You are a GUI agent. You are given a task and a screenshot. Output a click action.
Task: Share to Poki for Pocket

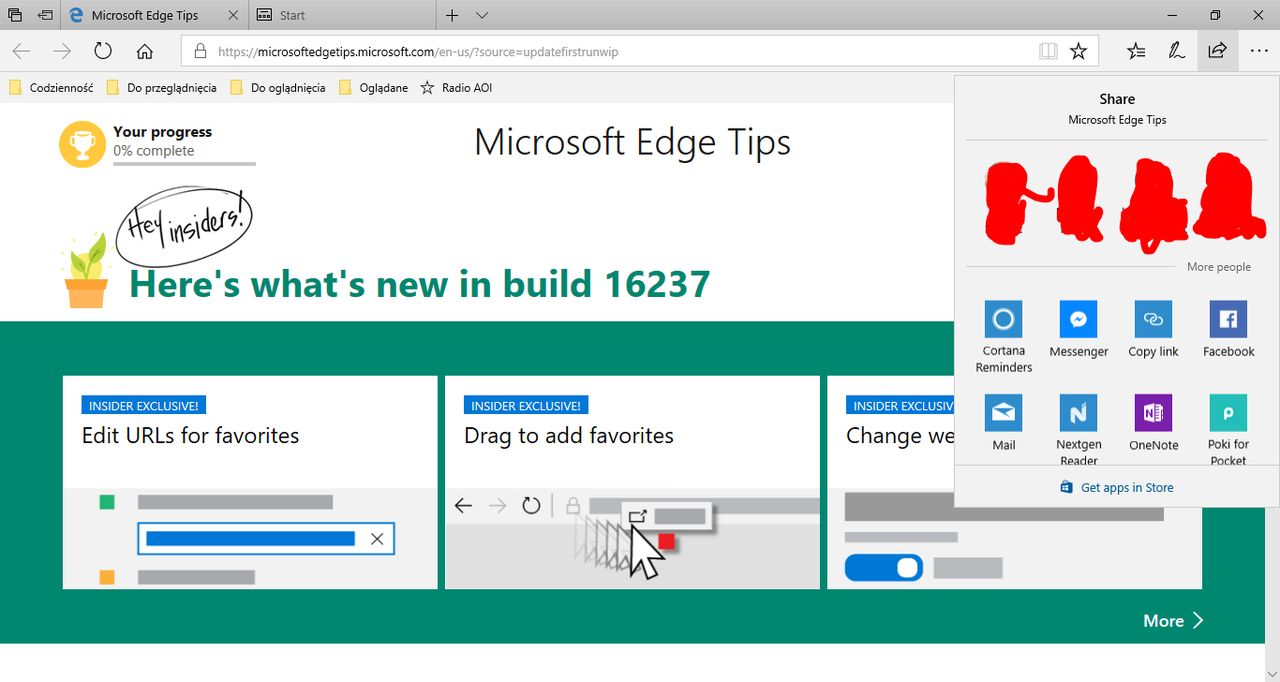click(1228, 430)
